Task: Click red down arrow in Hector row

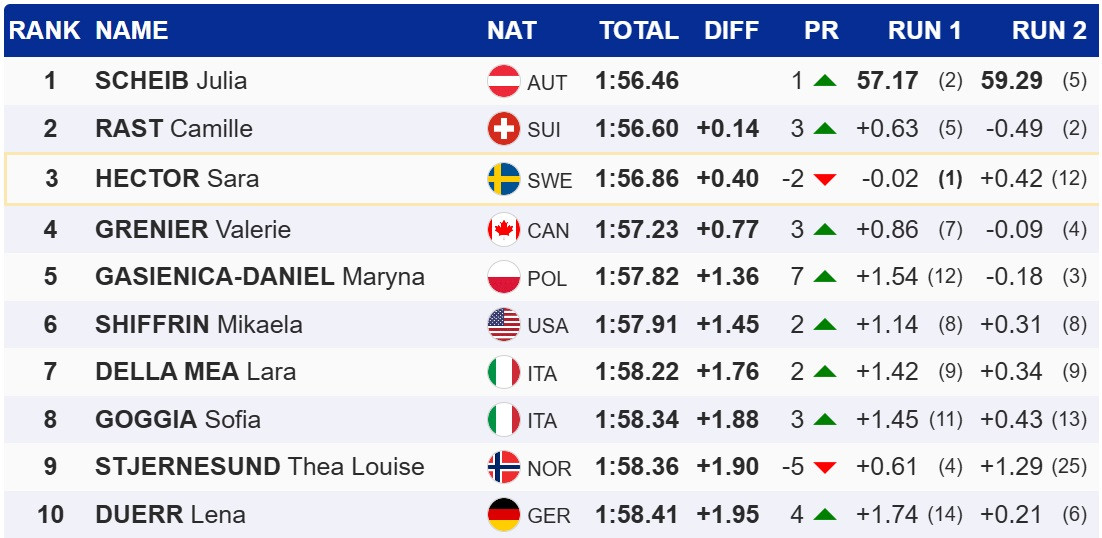Action: tap(824, 180)
